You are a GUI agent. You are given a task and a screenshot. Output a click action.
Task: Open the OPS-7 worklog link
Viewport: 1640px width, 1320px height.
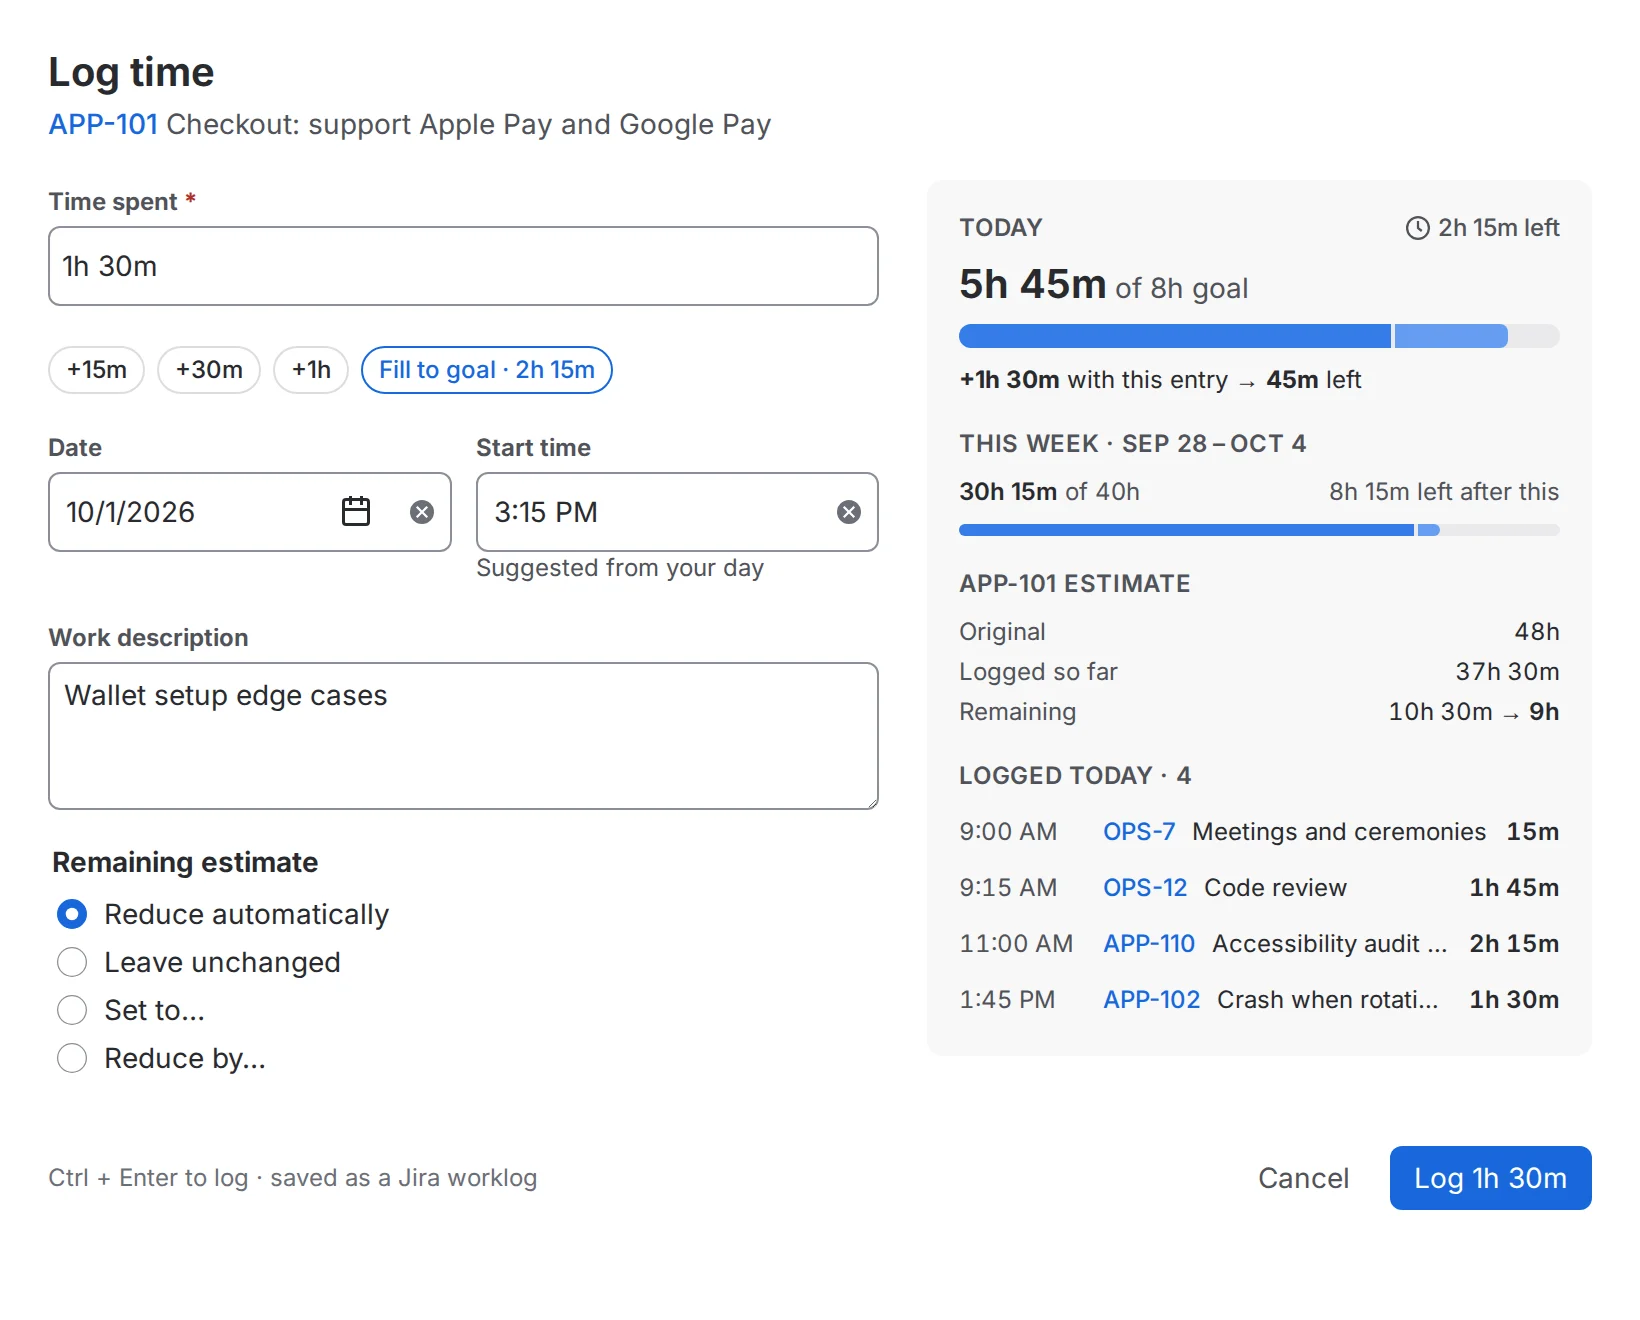tap(1139, 832)
